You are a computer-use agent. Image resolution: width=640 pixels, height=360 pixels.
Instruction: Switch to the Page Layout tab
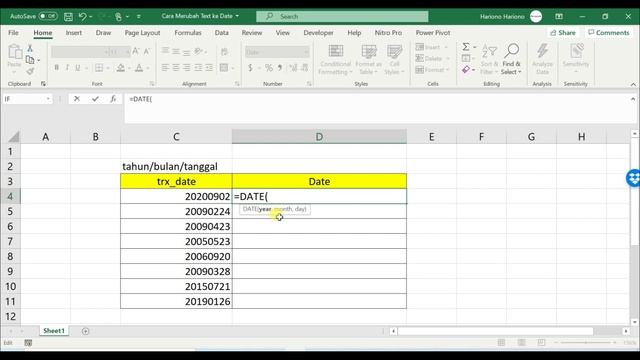[x=142, y=33]
